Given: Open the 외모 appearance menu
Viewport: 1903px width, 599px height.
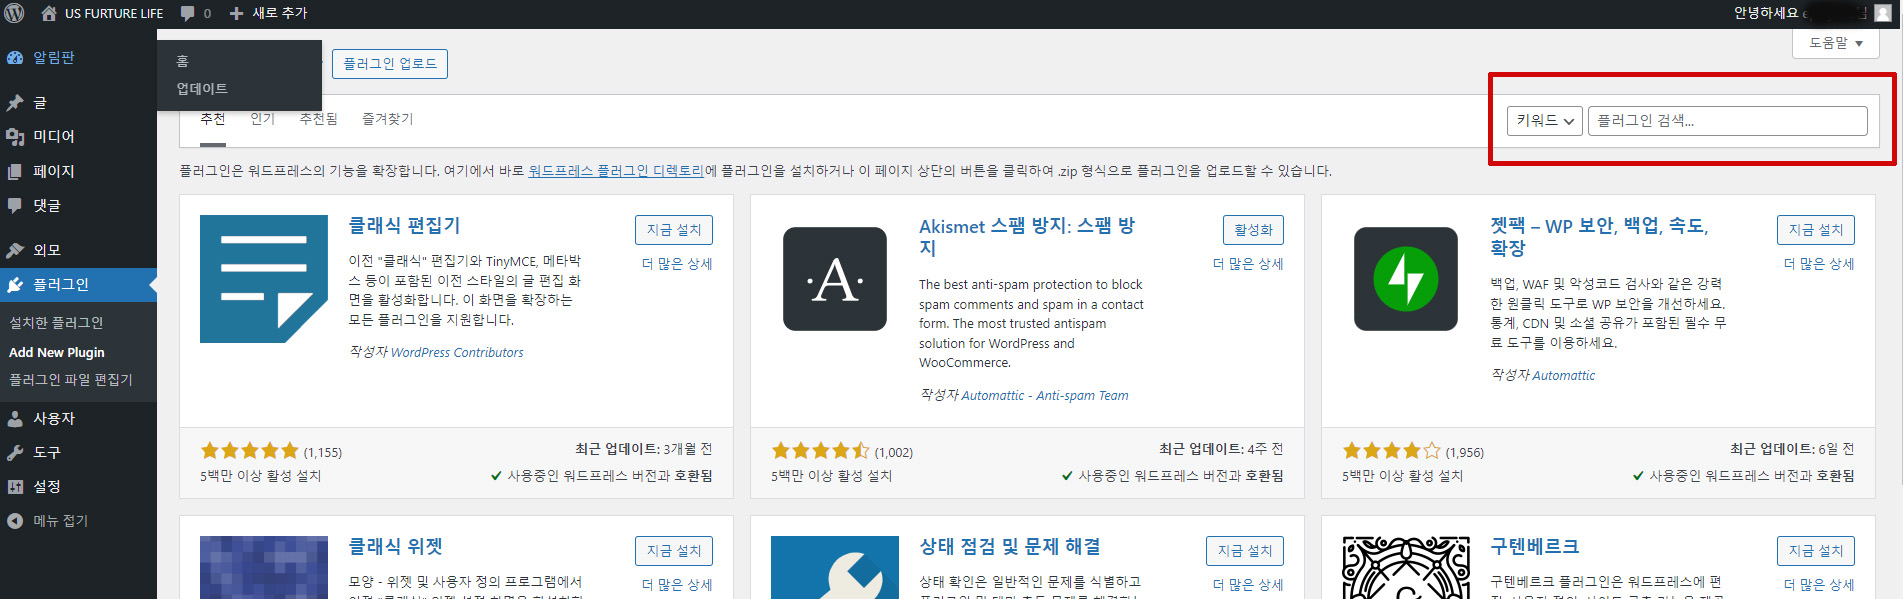Looking at the screenshot, I should [47, 250].
